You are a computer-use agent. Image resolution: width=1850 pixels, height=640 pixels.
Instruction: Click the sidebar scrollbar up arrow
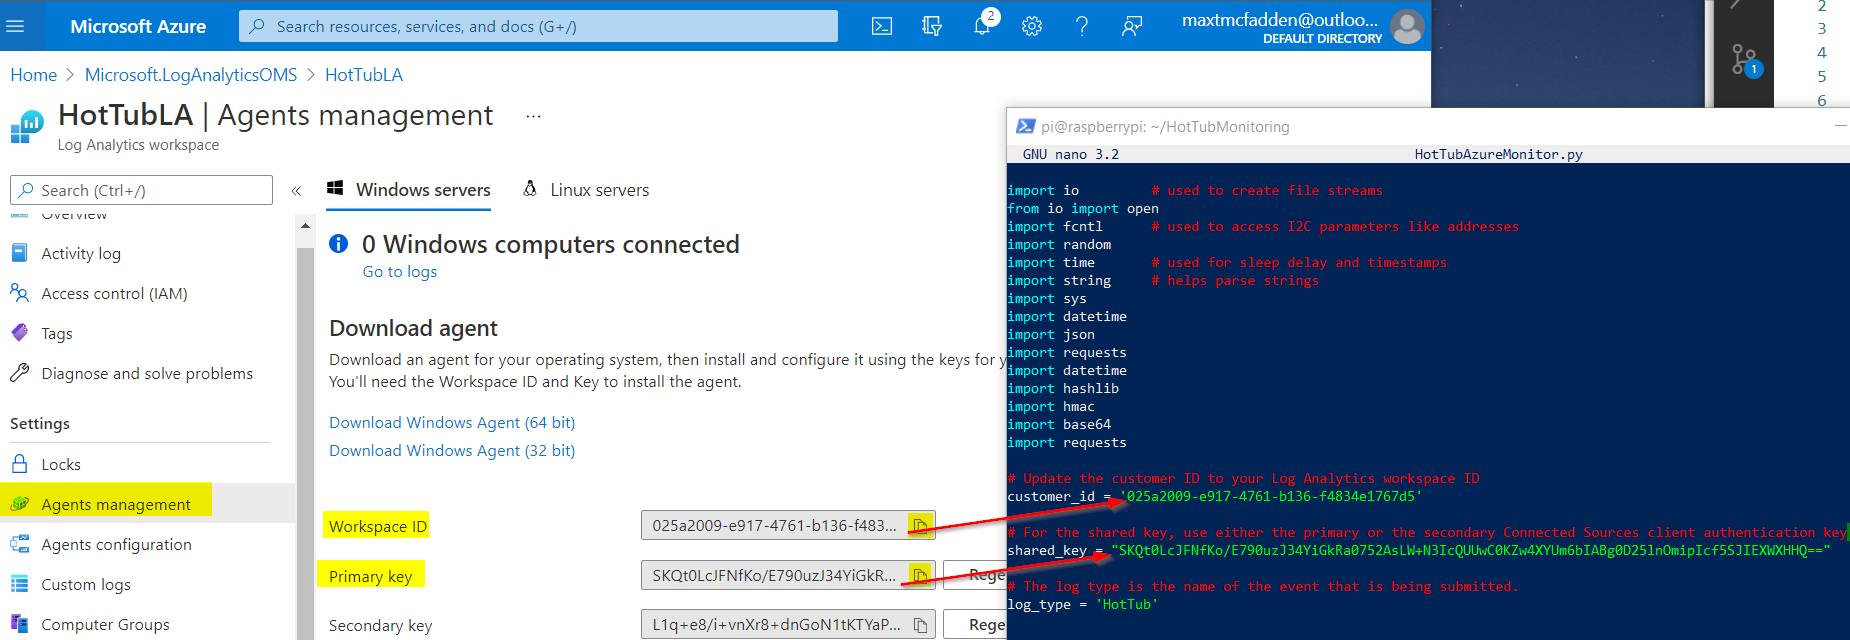click(305, 227)
